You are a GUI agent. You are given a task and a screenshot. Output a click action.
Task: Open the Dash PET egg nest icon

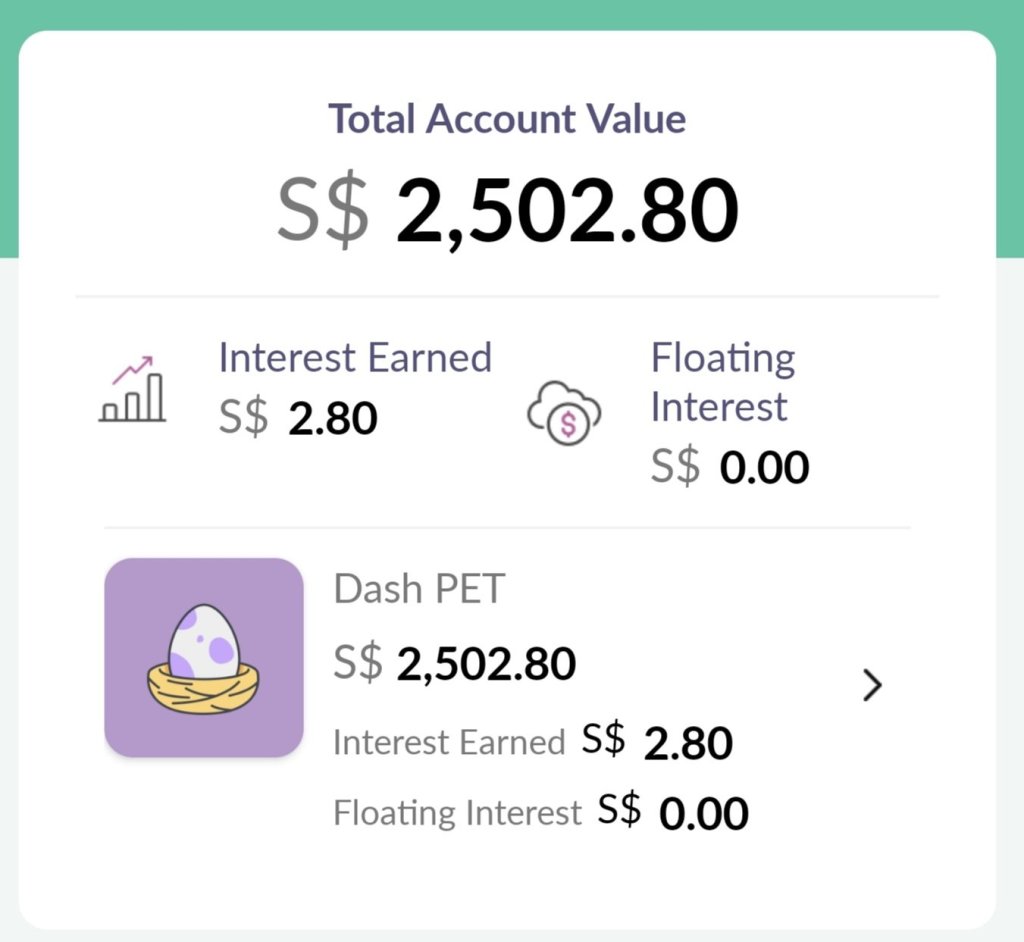pos(204,657)
